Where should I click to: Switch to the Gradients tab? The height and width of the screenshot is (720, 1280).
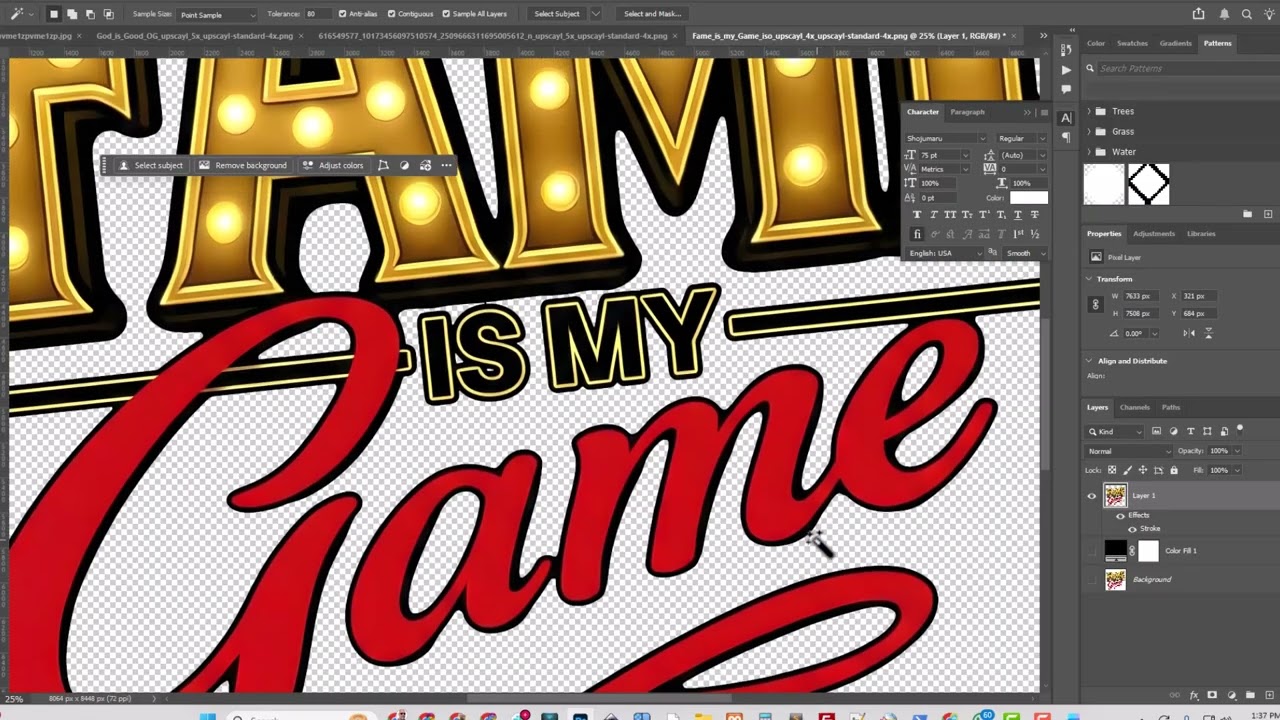point(1176,43)
